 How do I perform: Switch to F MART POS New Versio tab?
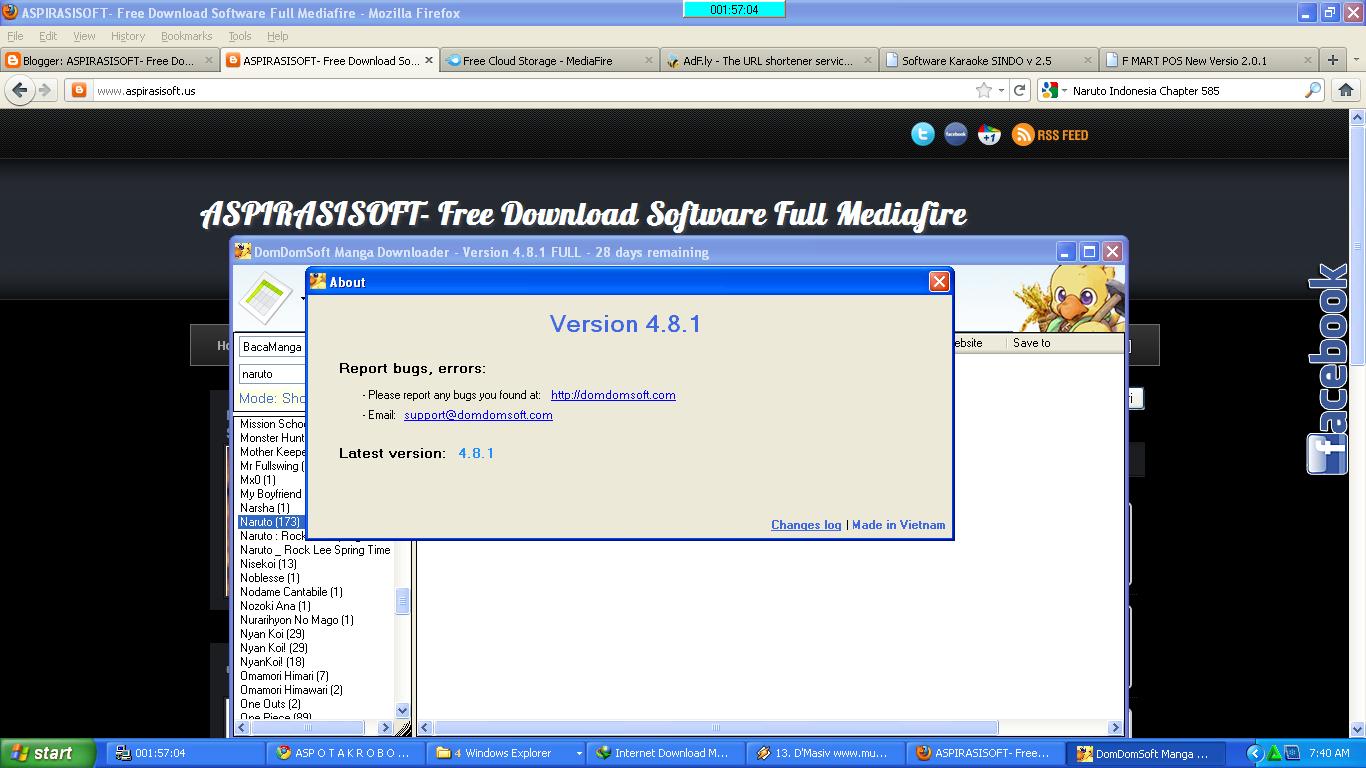1208,60
